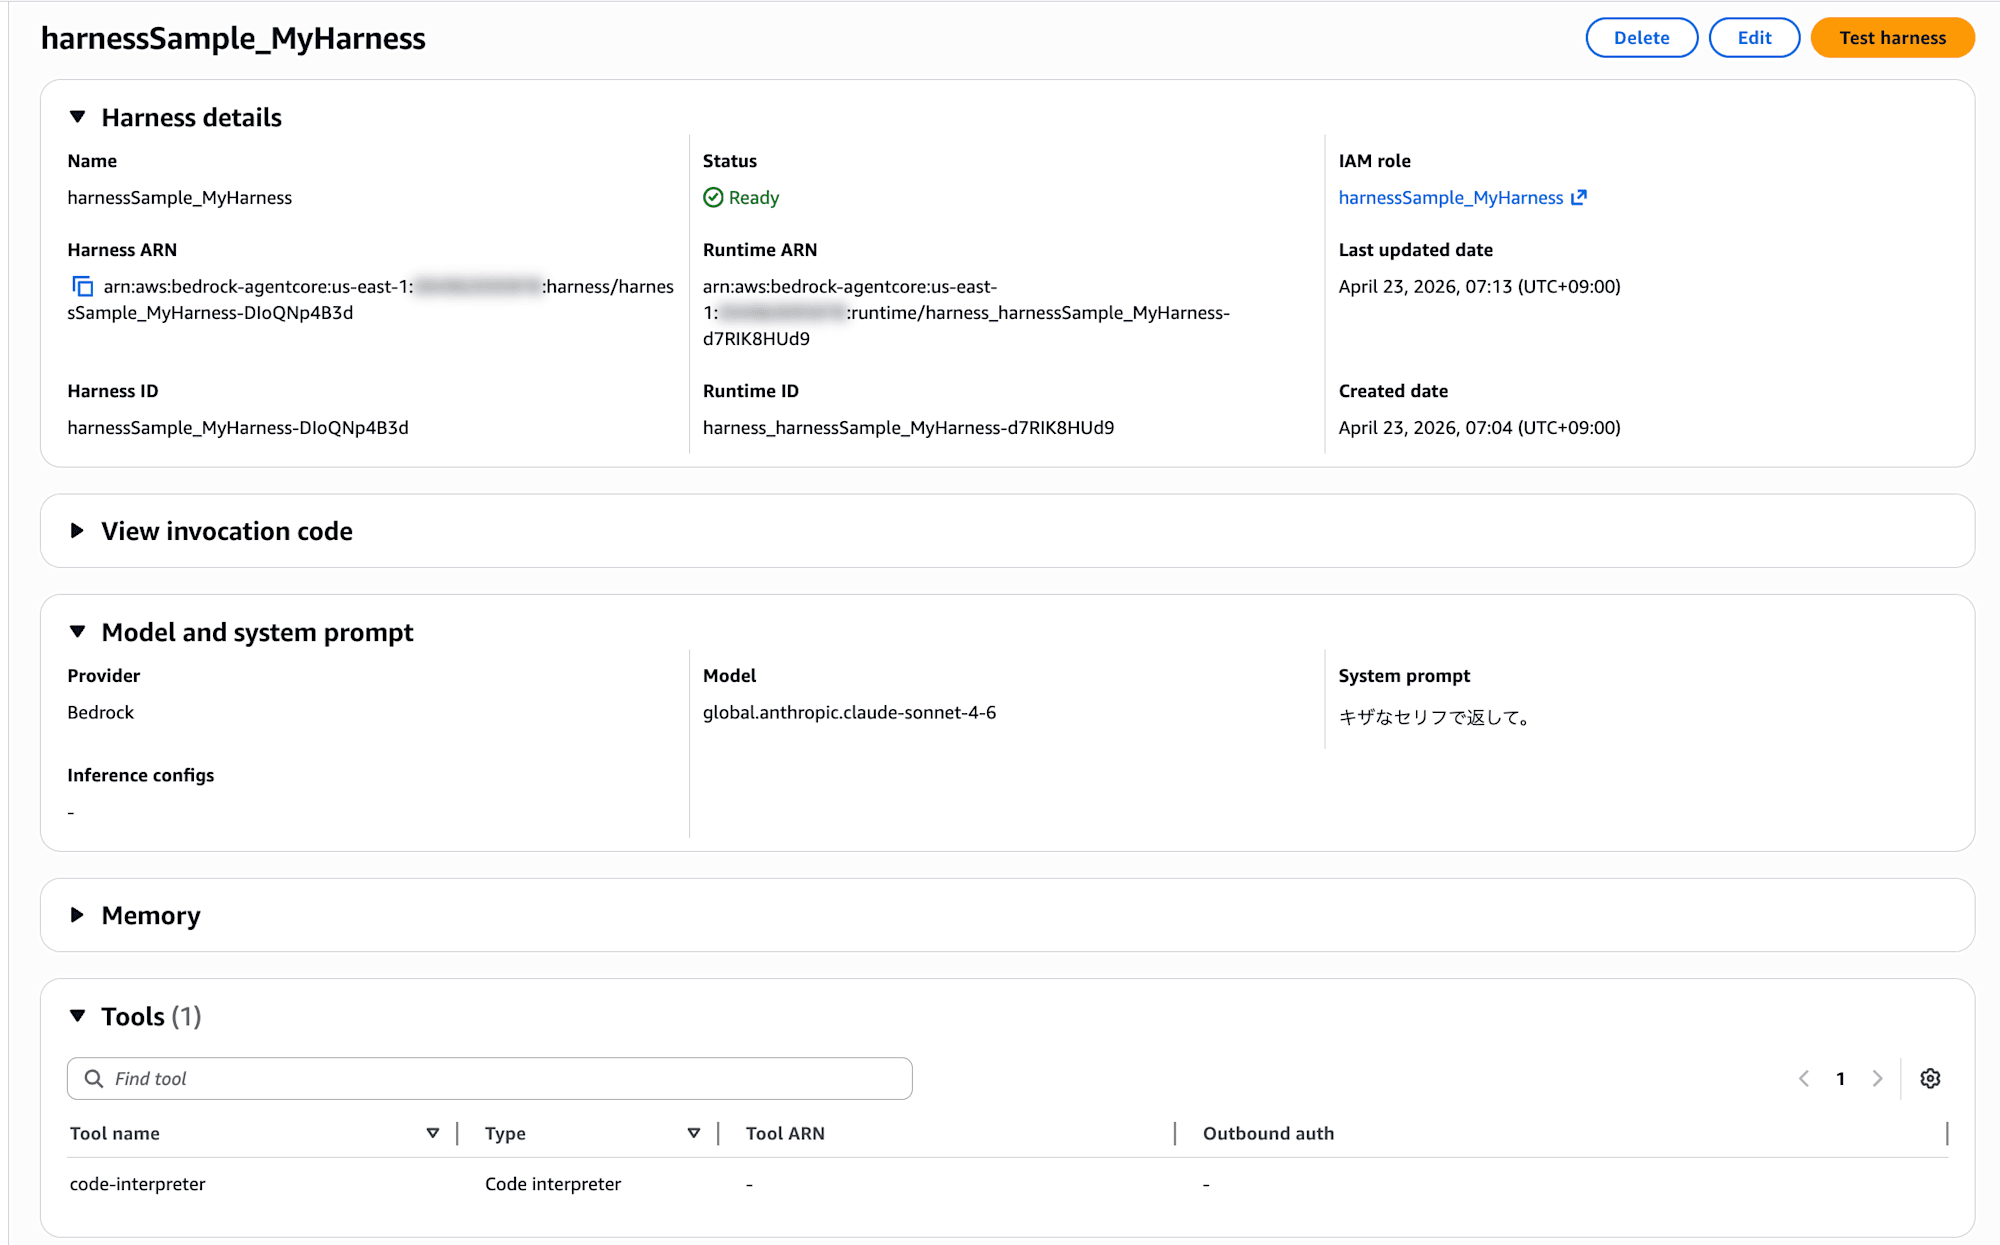Open the harnessSample_MyHarness IAM role link
Viewport: 2000px width, 1245px height.
tap(1452, 197)
